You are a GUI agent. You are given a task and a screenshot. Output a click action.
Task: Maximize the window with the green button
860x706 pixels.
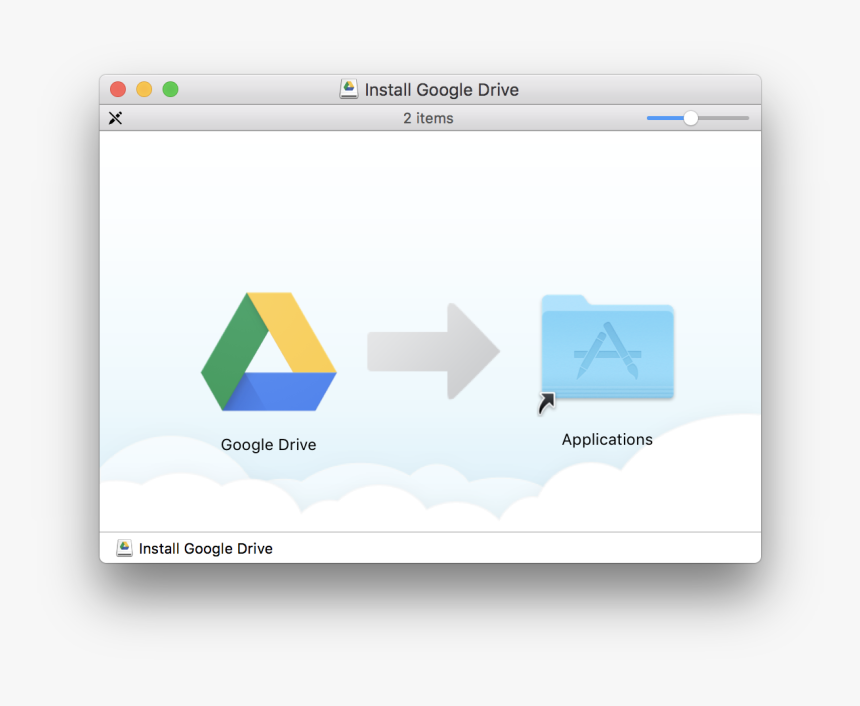tap(171, 89)
